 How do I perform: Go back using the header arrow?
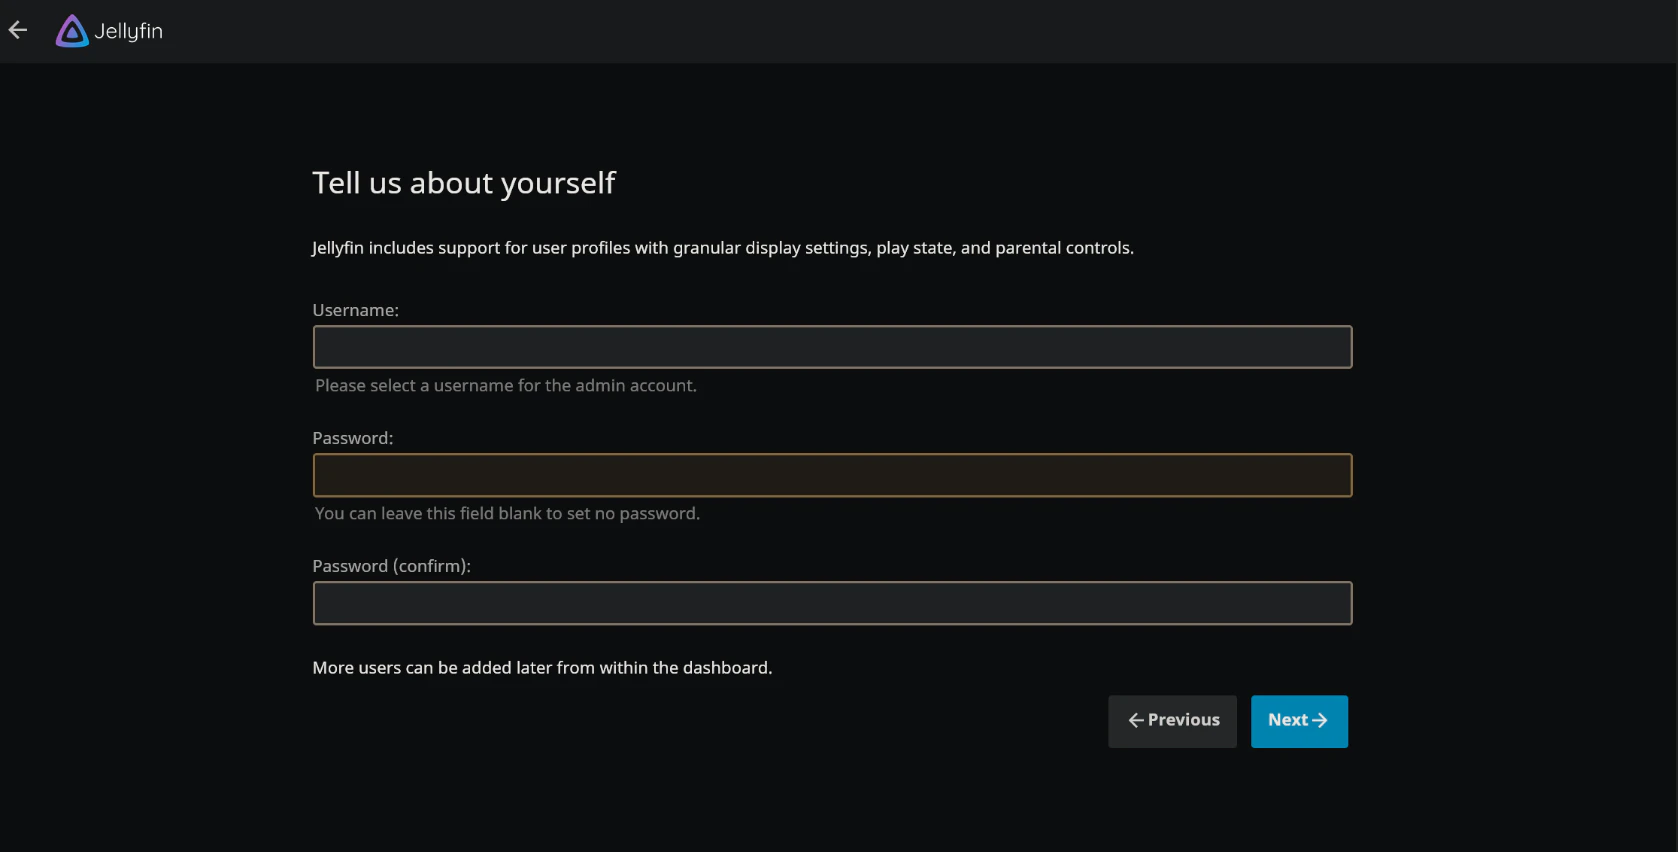(18, 30)
